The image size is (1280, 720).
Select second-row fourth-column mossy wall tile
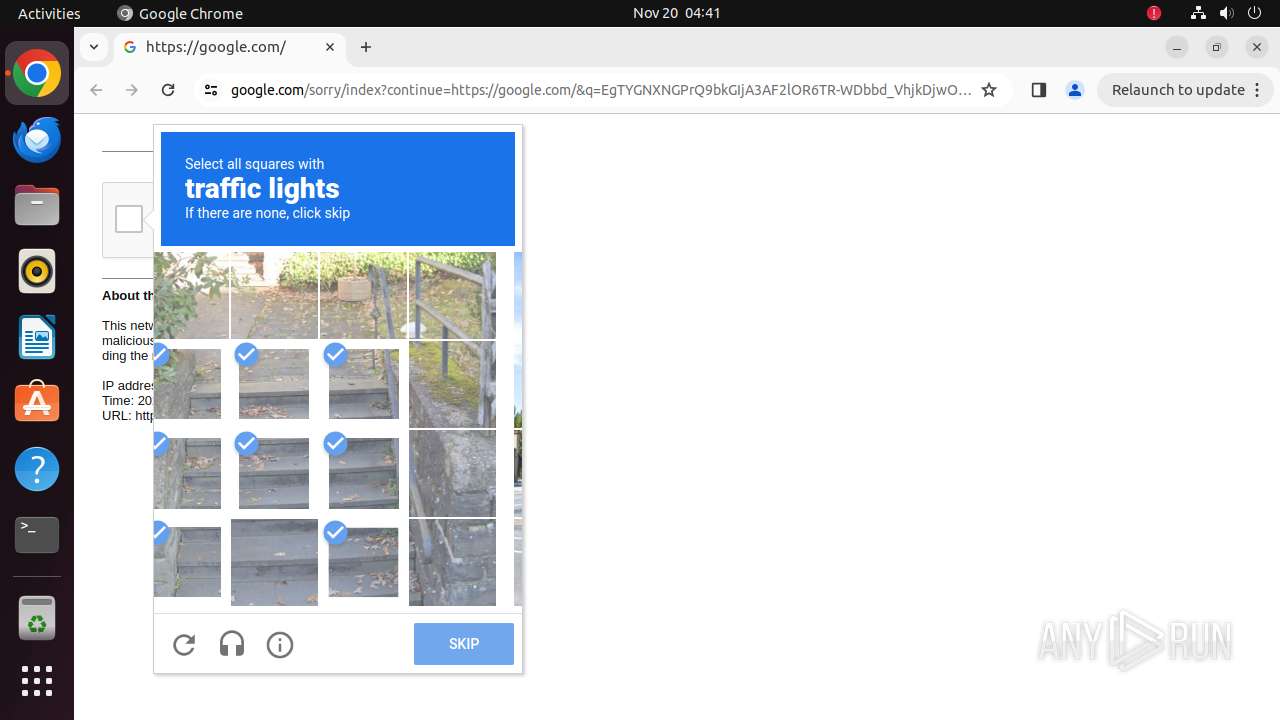(452, 384)
